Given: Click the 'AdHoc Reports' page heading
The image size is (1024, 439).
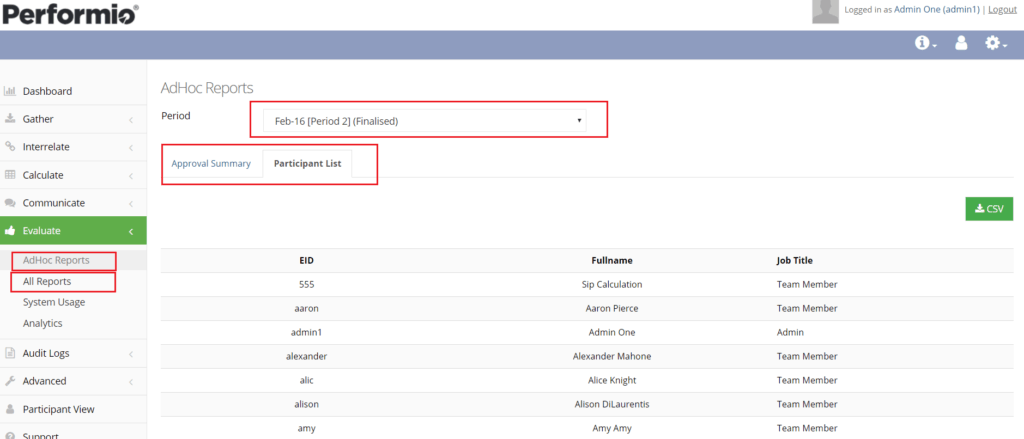Looking at the screenshot, I should [207, 88].
